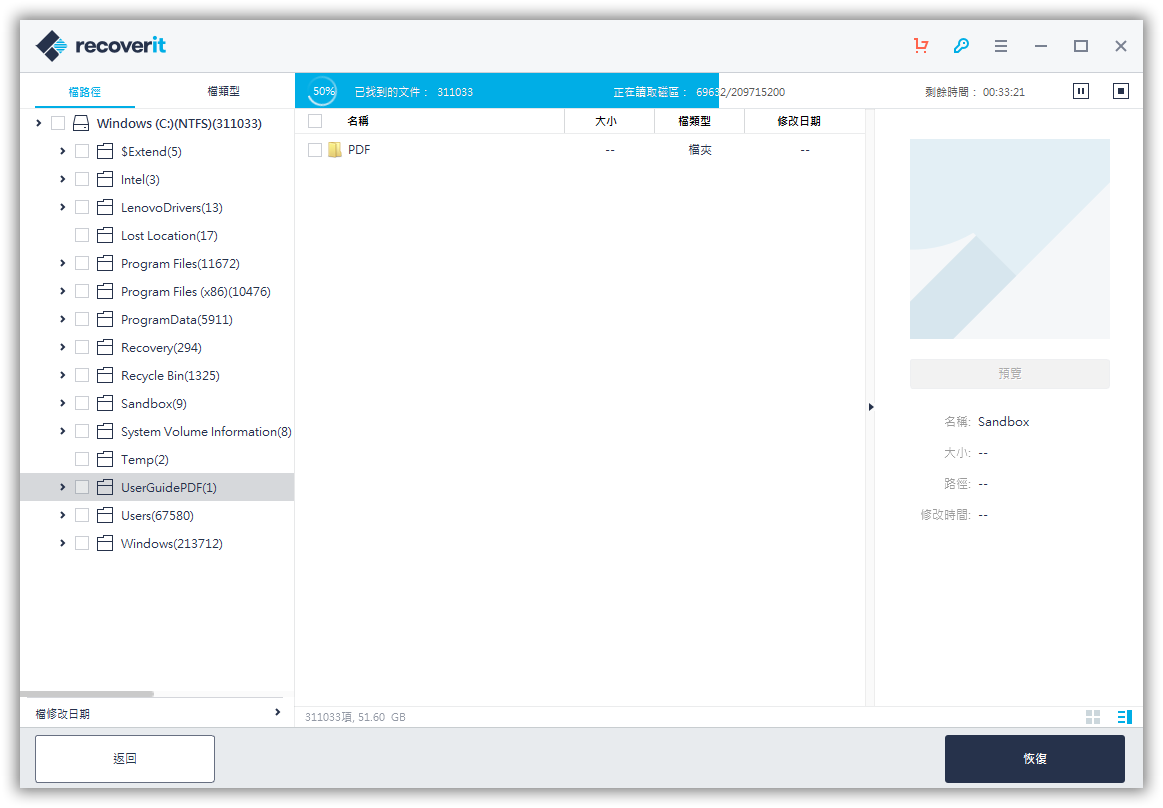Select all files using header checkbox

point(315,121)
